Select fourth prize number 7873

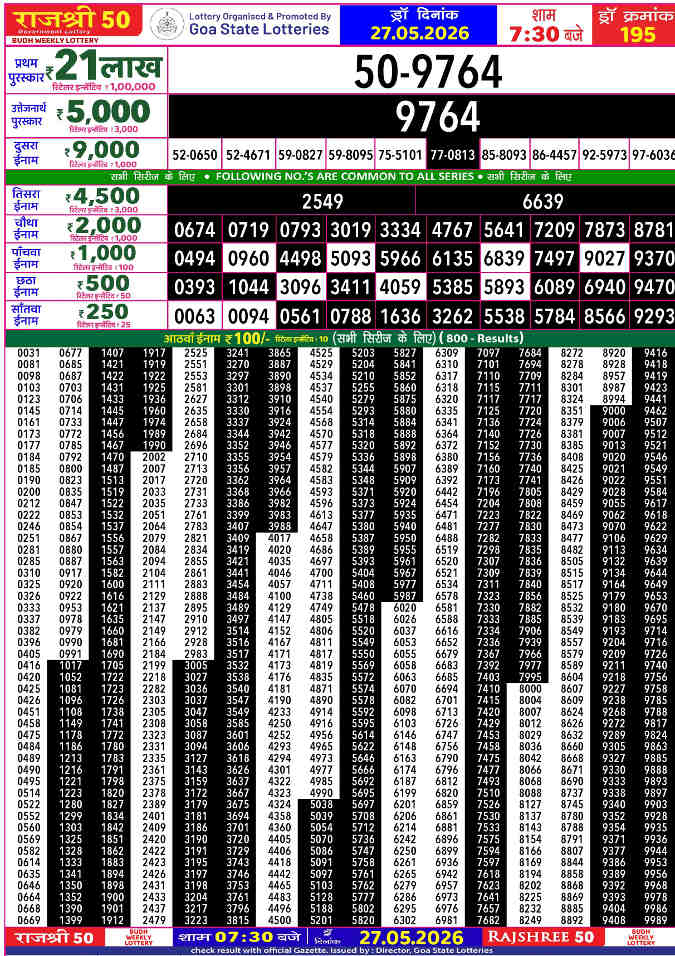click(x=604, y=230)
